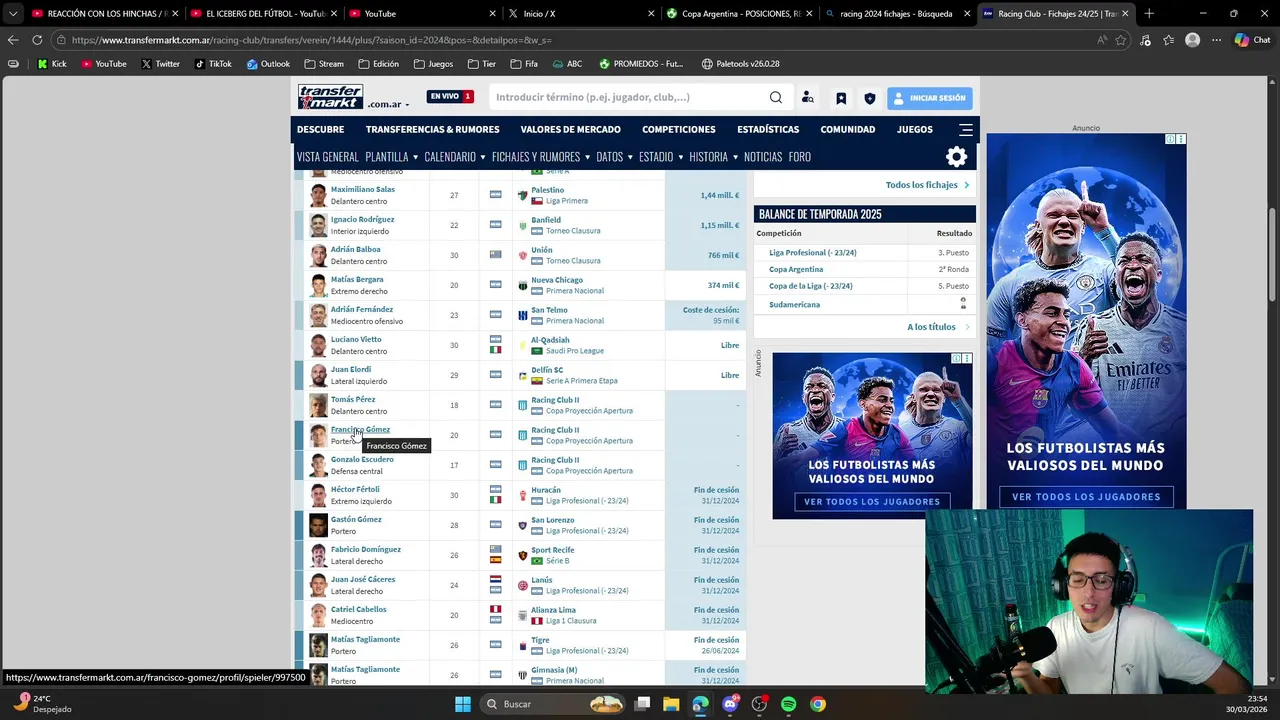1280x720 pixels.
Task: Add page to favorites star icon
Action: 1121,40
